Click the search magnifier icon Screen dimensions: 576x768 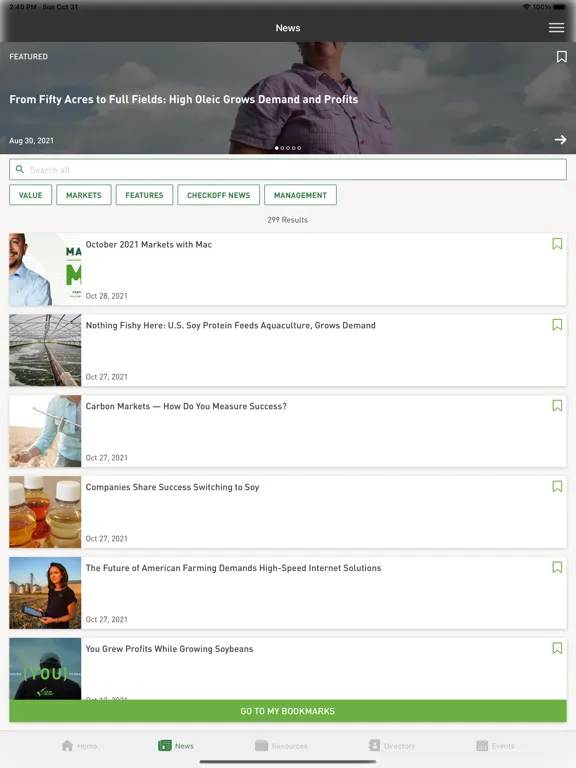[x=20, y=169]
